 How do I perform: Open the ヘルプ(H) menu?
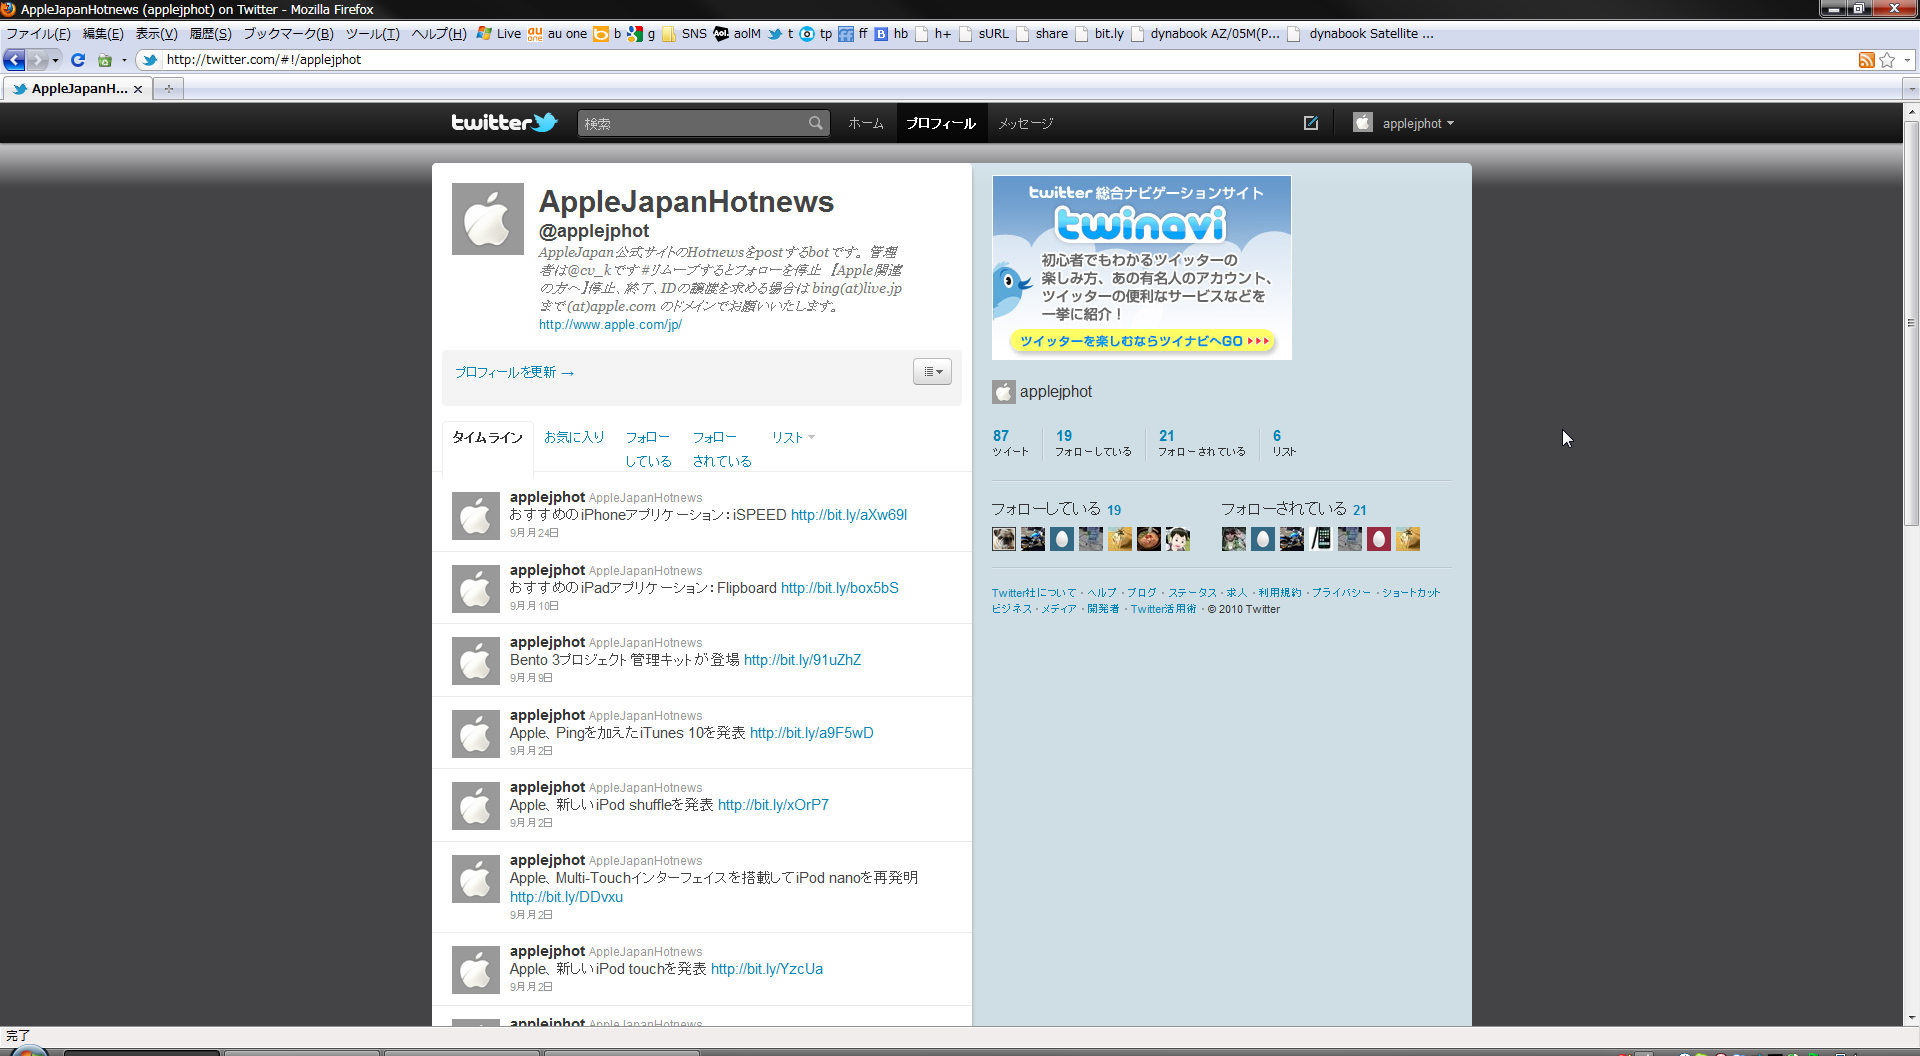(x=439, y=33)
